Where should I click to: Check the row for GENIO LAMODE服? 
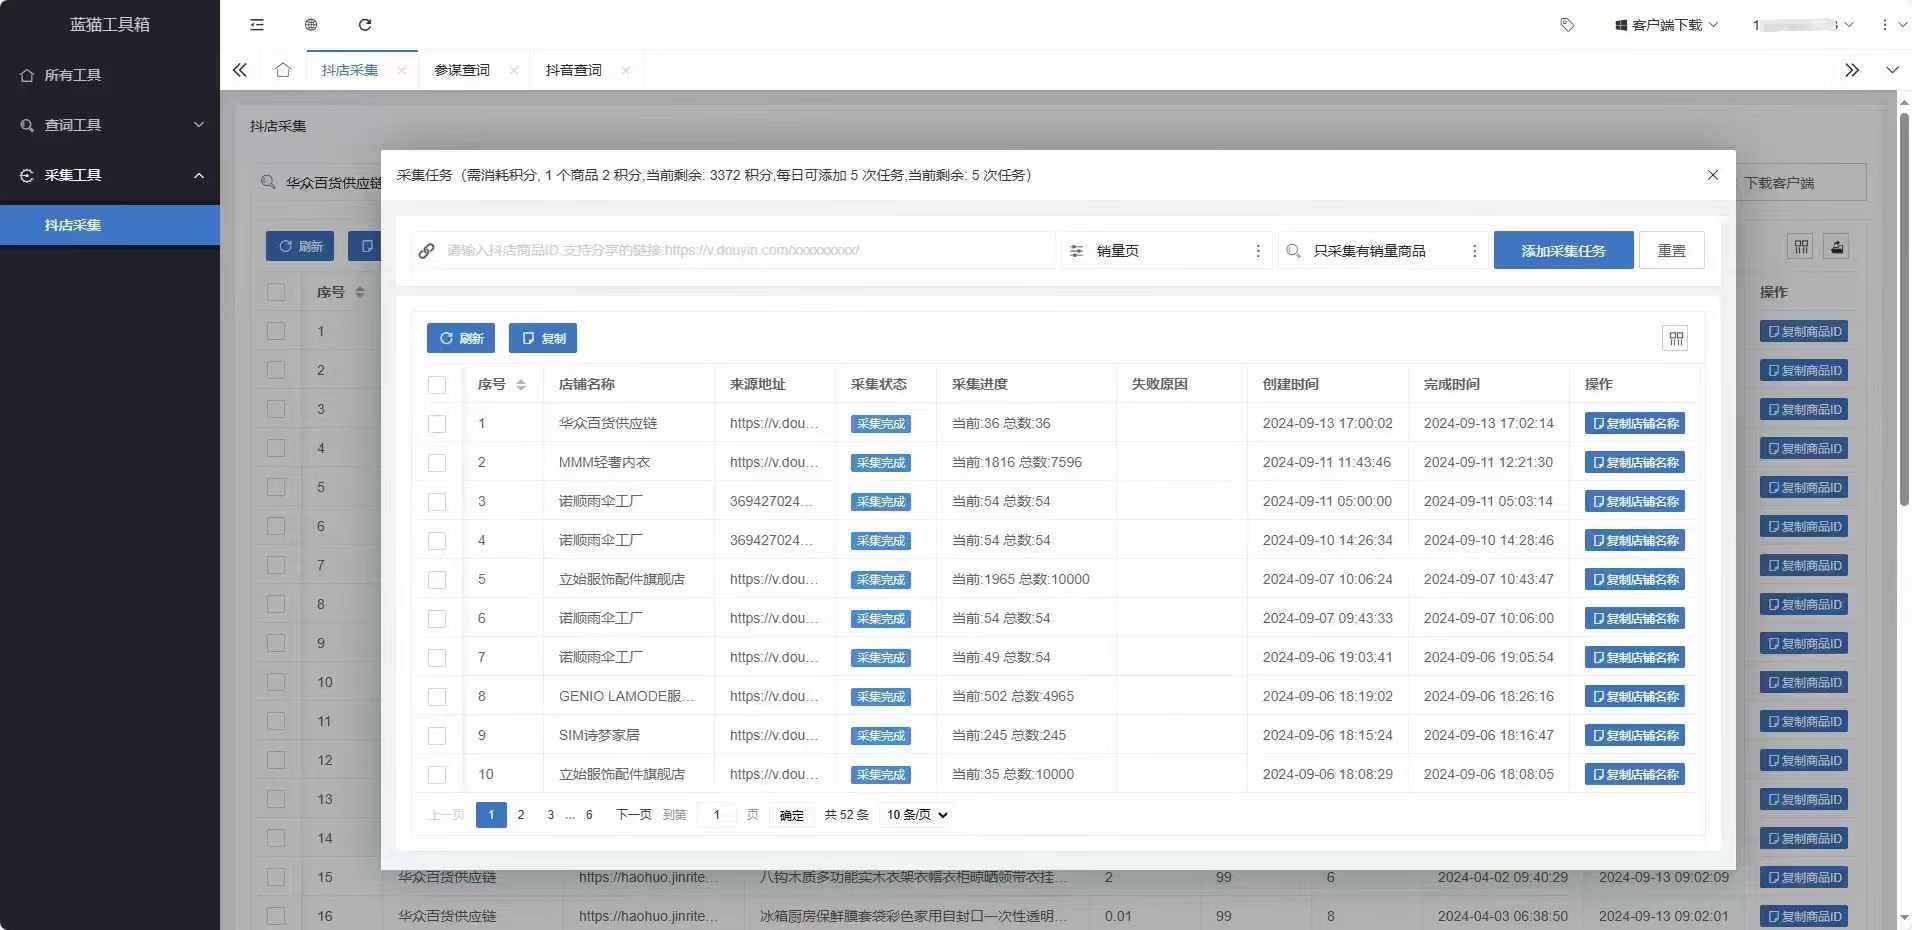(437, 697)
